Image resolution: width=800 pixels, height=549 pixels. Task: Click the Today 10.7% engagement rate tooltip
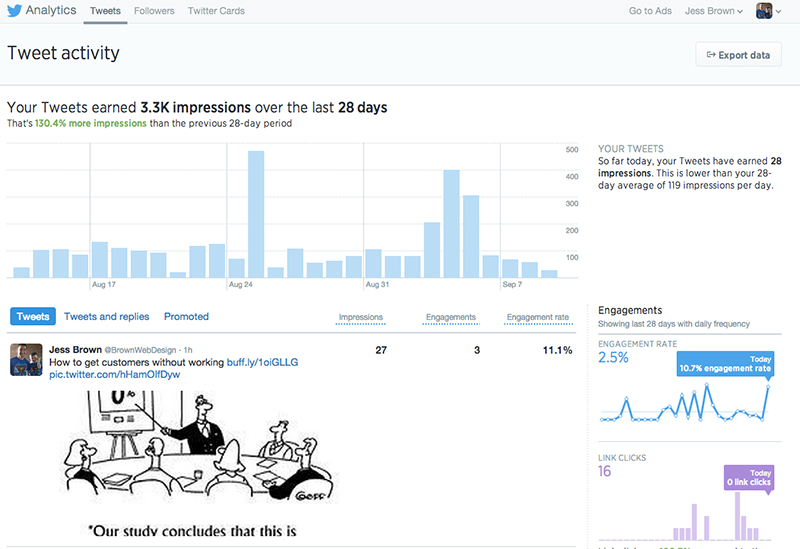pyautogui.click(x=725, y=364)
